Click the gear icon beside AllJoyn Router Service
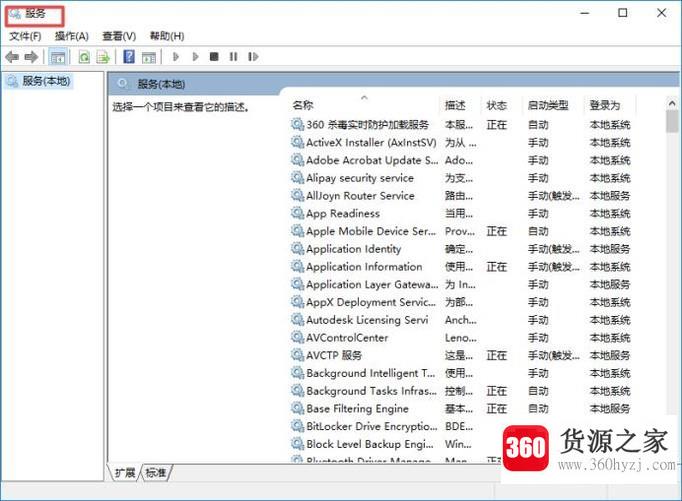 click(x=297, y=195)
